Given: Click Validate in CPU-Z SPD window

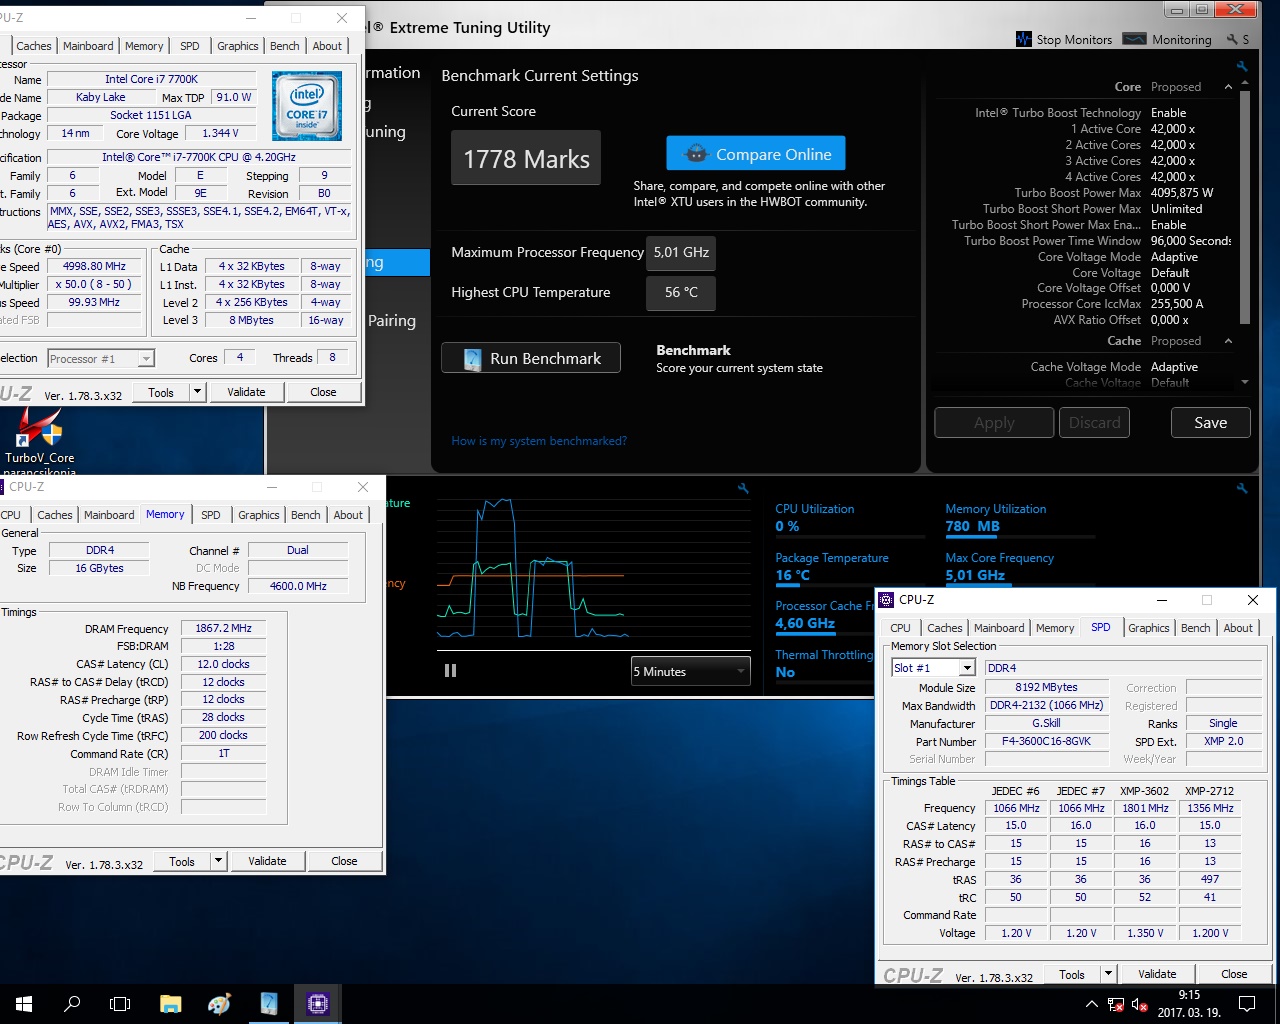Looking at the screenshot, I should [x=1157, y=974].
